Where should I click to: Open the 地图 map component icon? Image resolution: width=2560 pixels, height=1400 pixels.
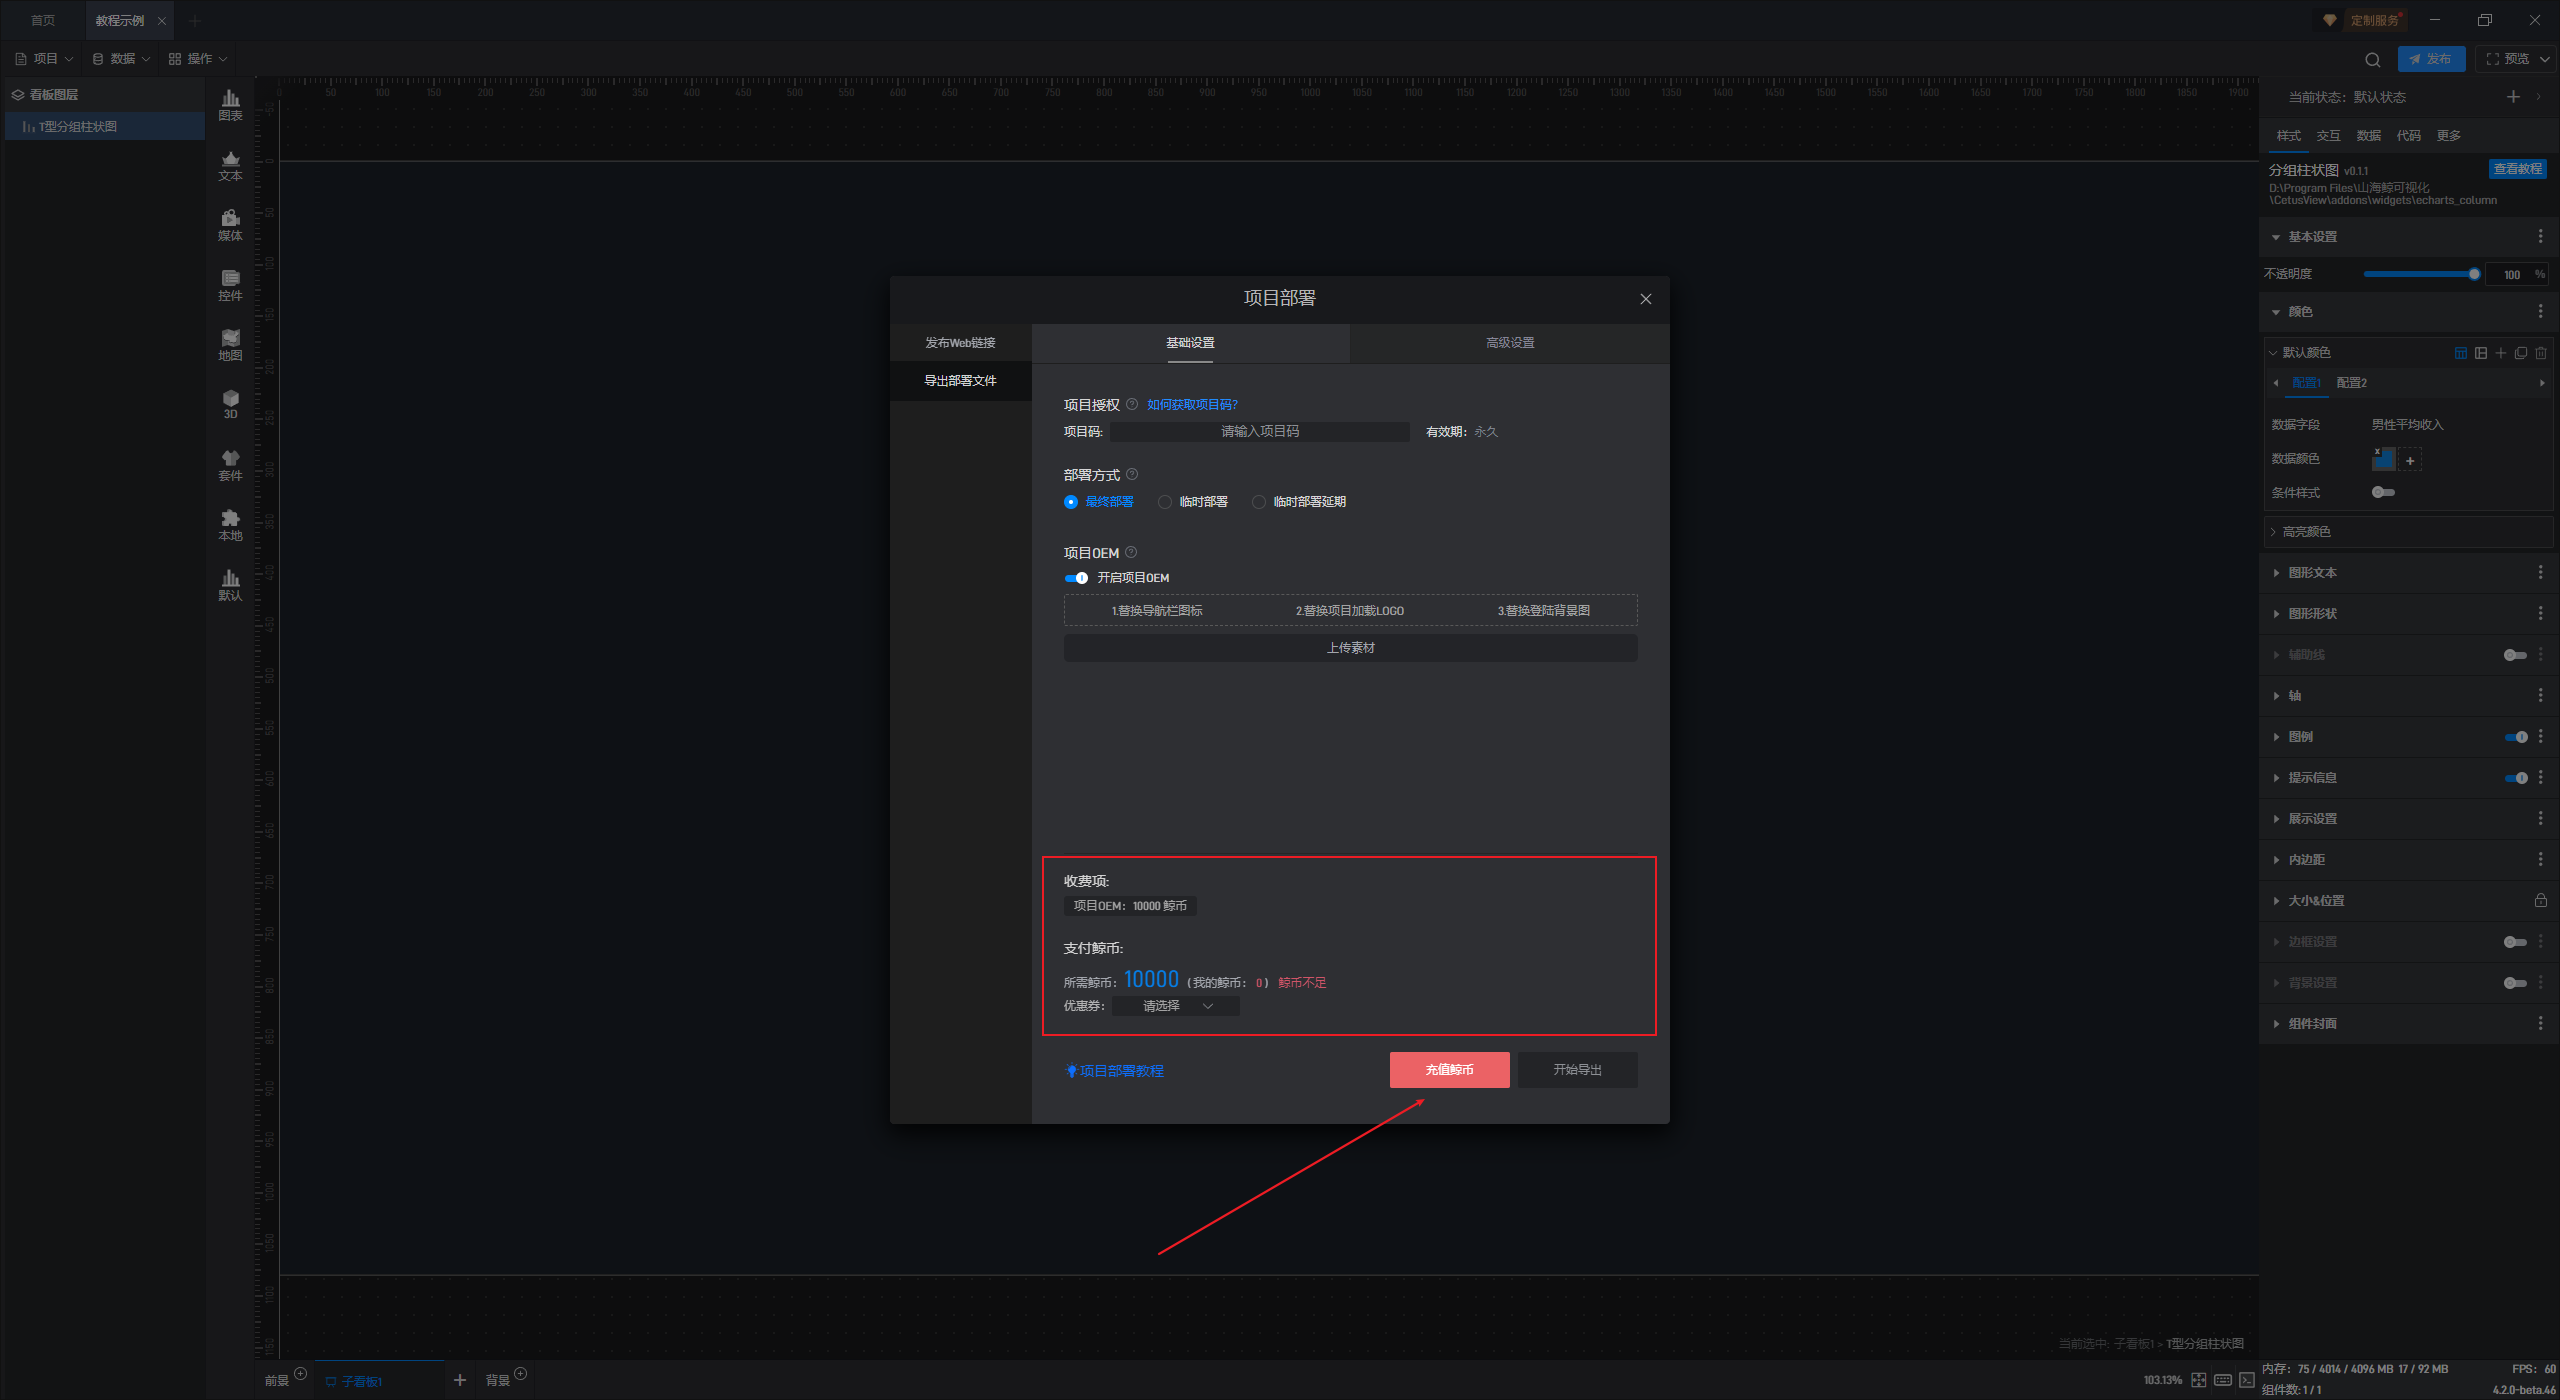click(x=230, y=343)
